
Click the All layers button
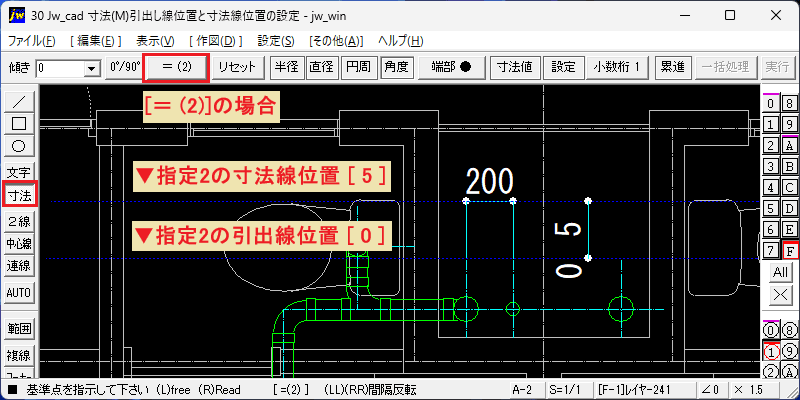(x=780, y=272)
